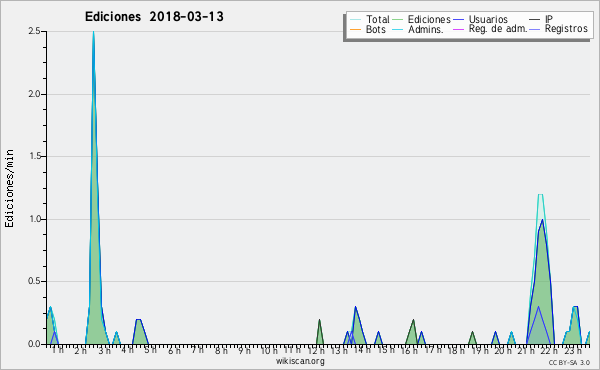Click the '3 h' x-axis label

104,350
